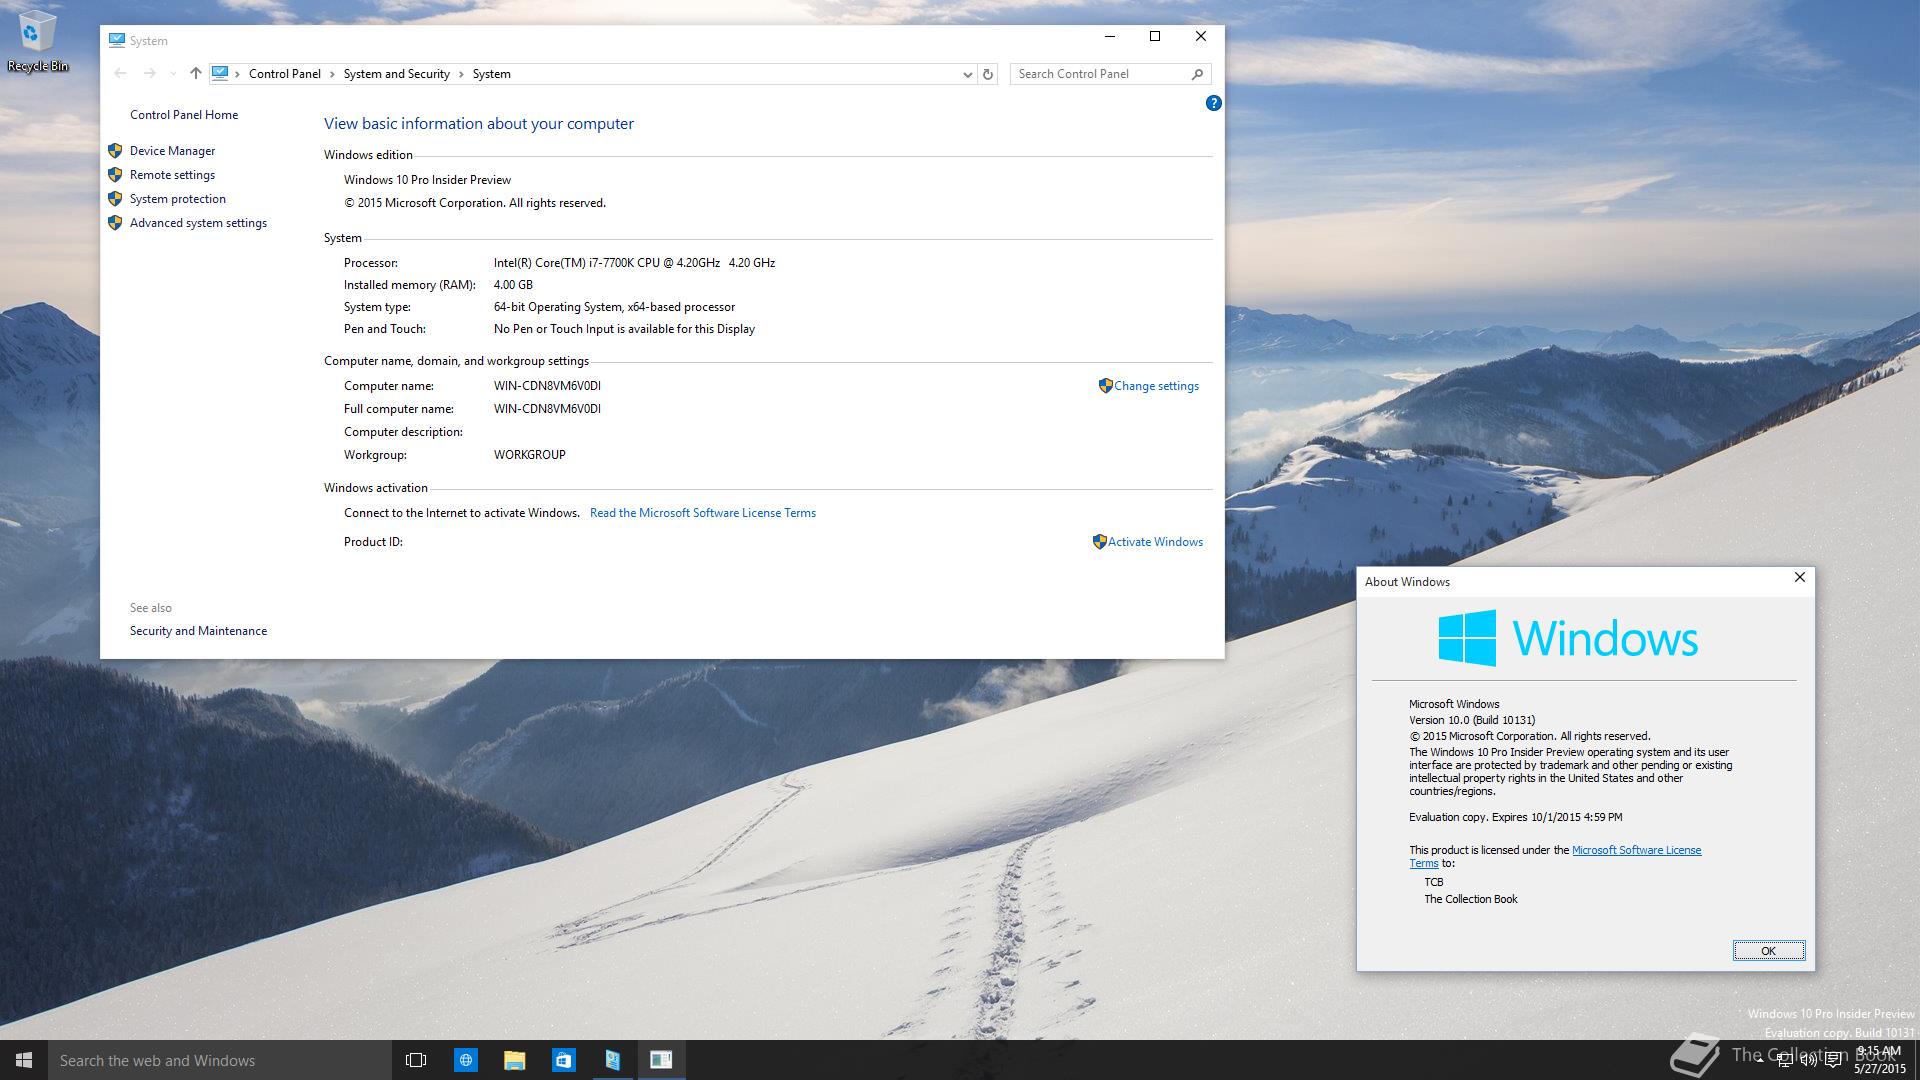Image resolution: width=1920 pixels, height=1080 pixels.
Task: Expand chevron before Control Panel breadcrumb
Action: [x=237, y=74]
